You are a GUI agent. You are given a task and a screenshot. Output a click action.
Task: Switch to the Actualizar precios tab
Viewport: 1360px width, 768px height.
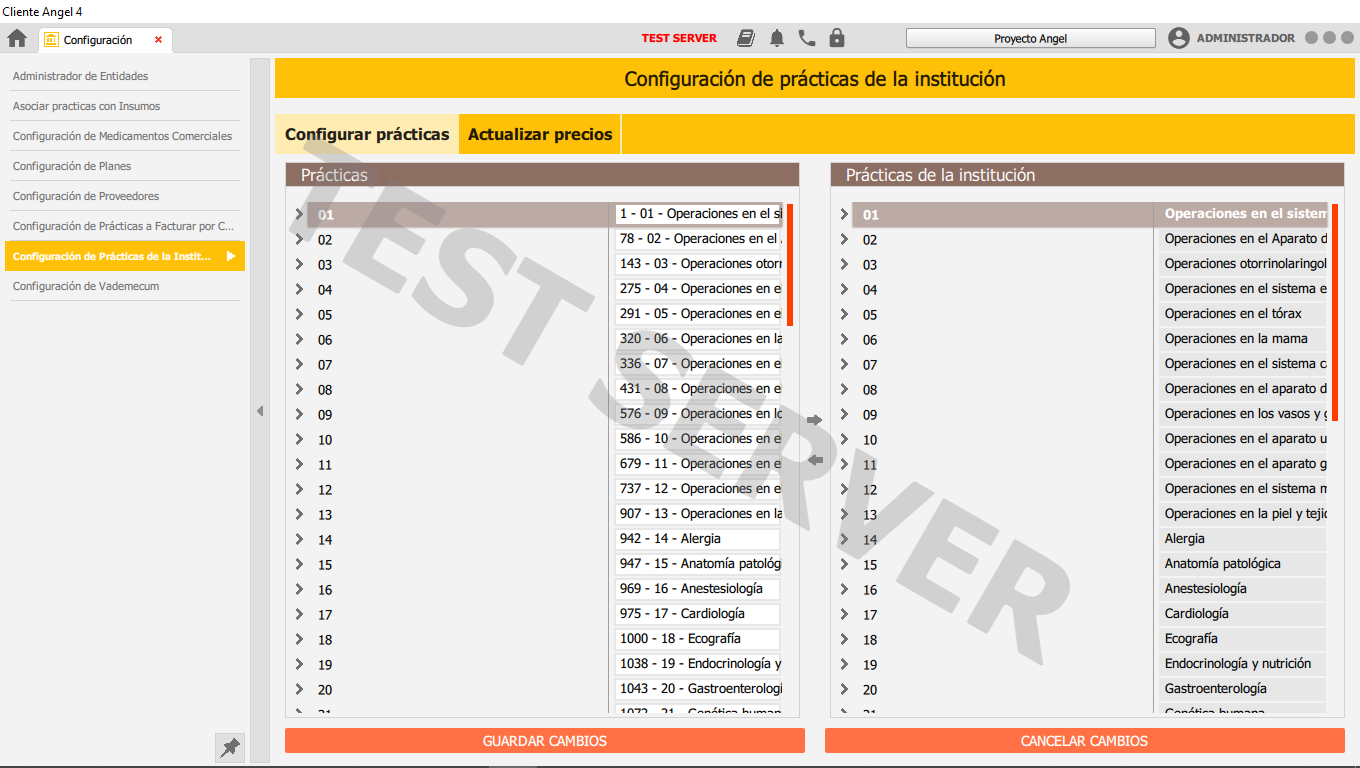[539, 132]
